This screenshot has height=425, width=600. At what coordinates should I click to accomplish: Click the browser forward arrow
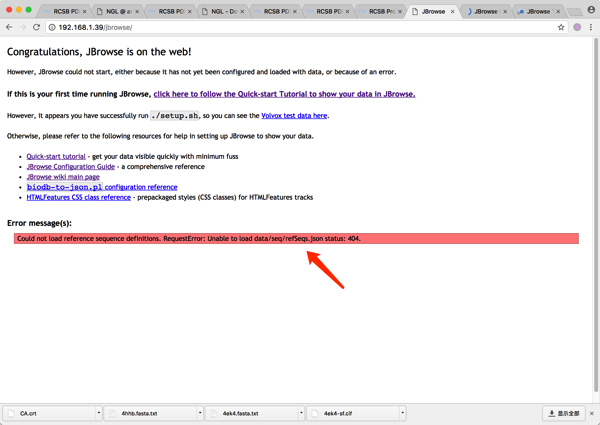pos(23,27)
